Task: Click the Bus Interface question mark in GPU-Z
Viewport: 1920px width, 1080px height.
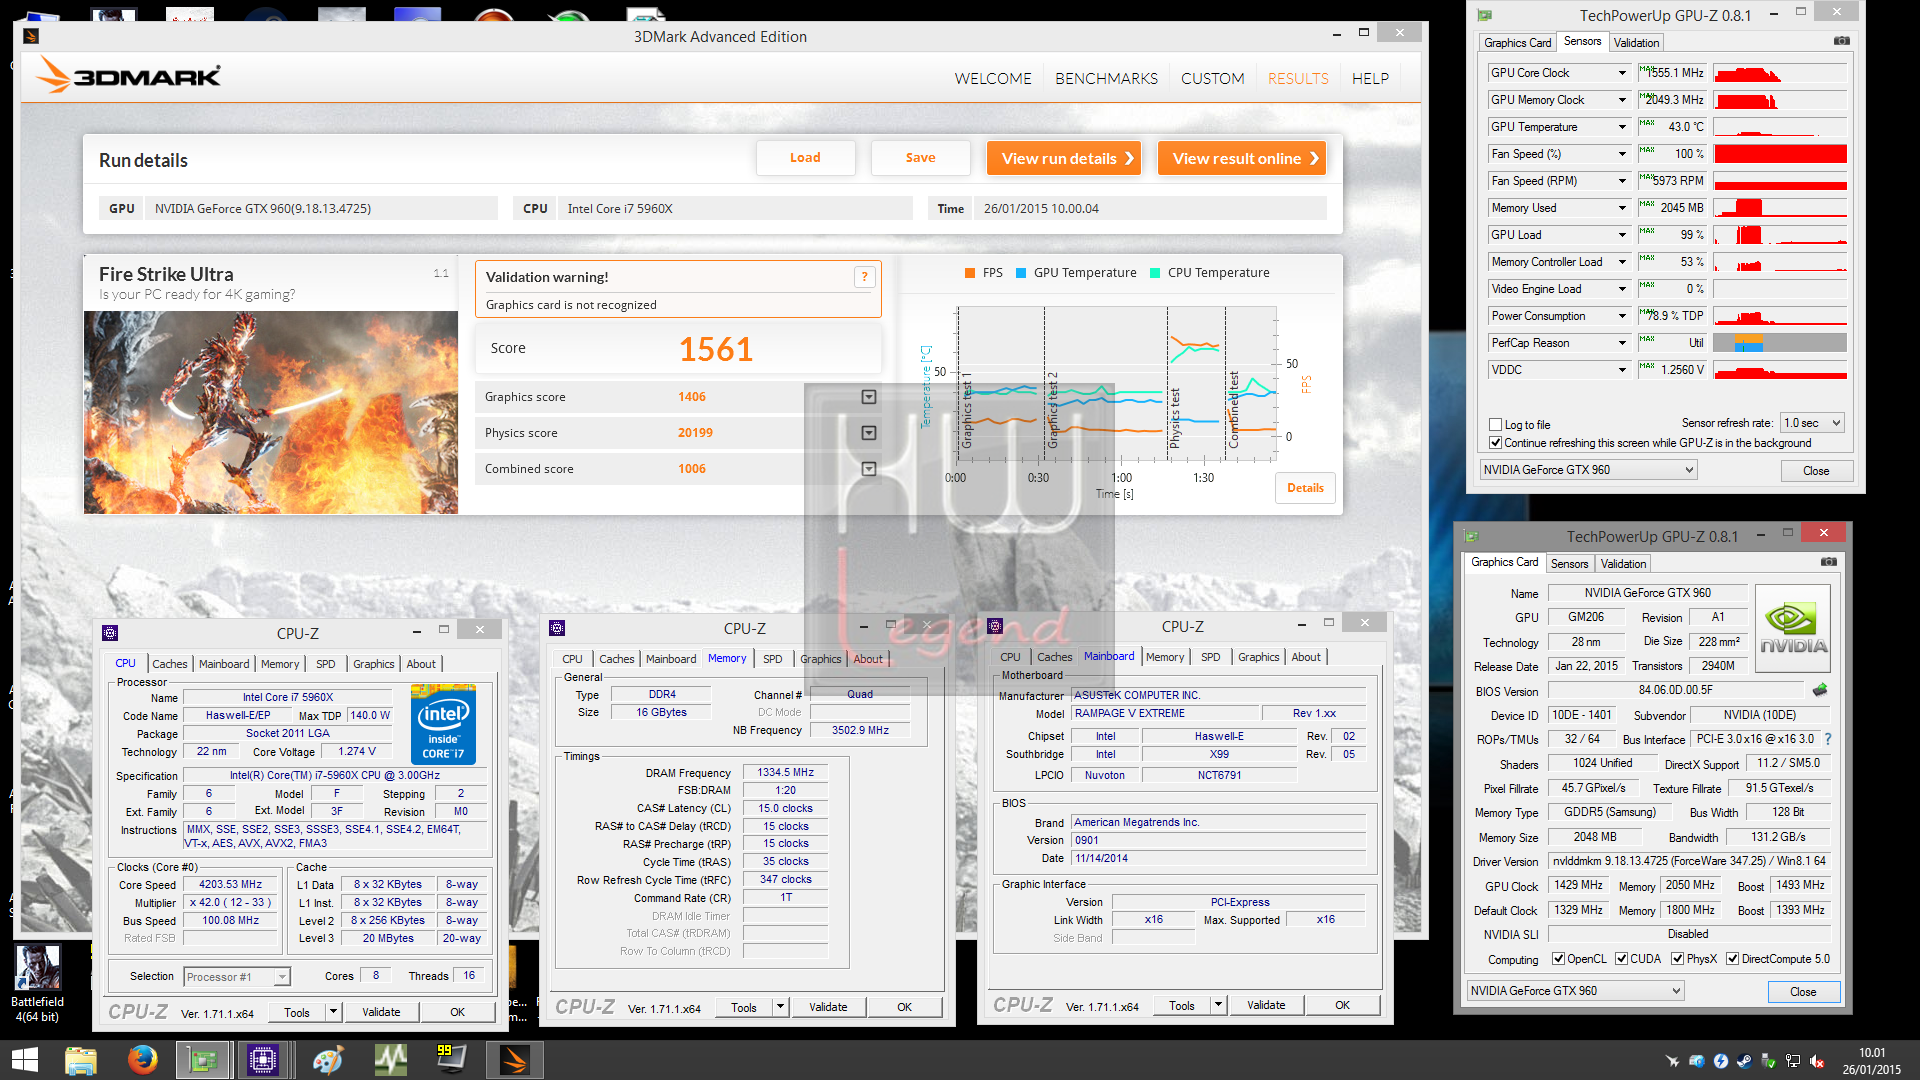Action: tap(1828, 739)
